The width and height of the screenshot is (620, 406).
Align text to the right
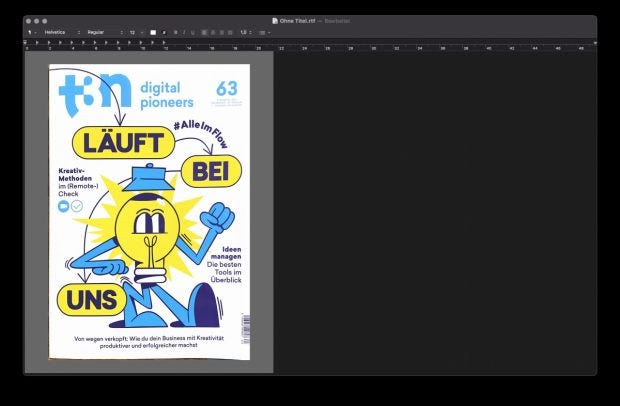[221, 32]
